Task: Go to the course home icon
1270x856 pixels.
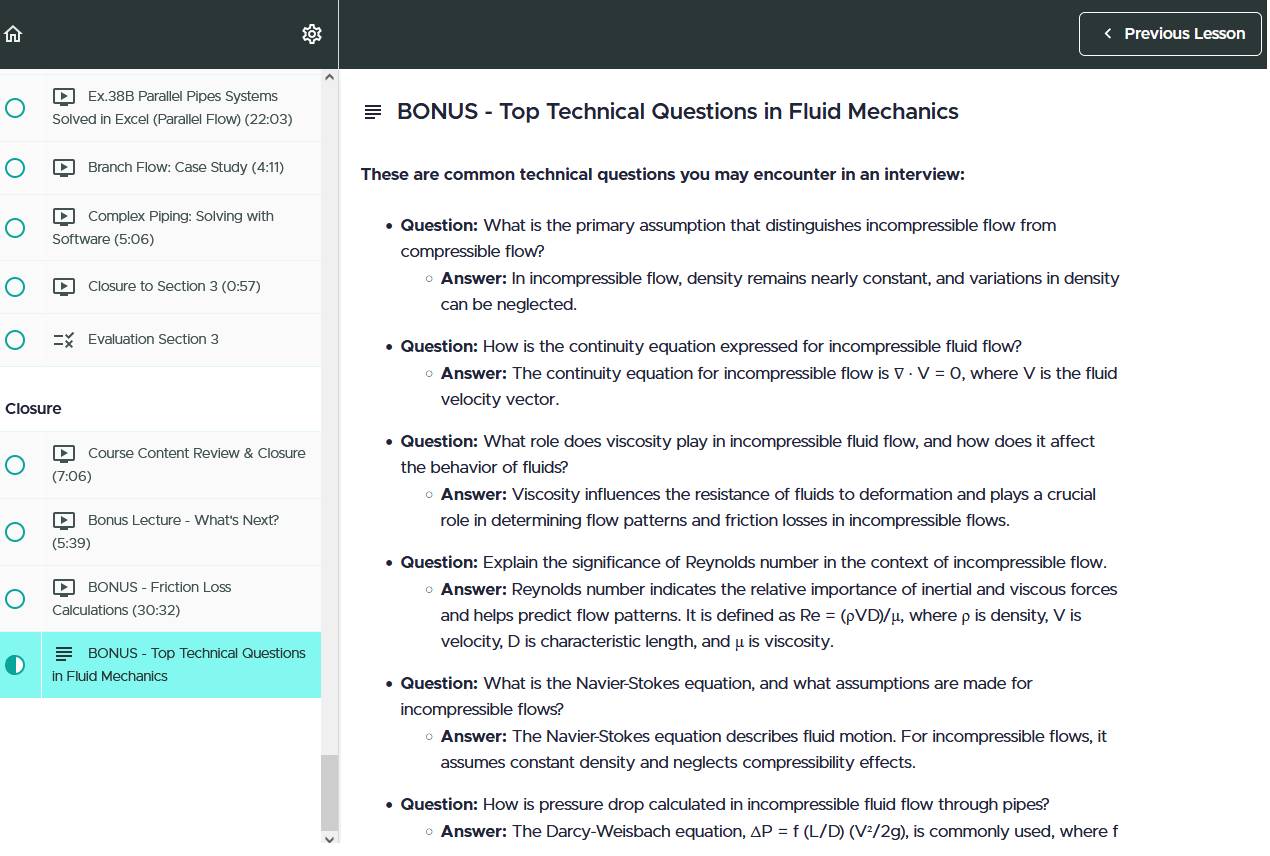Action: [x=13, y=34]
